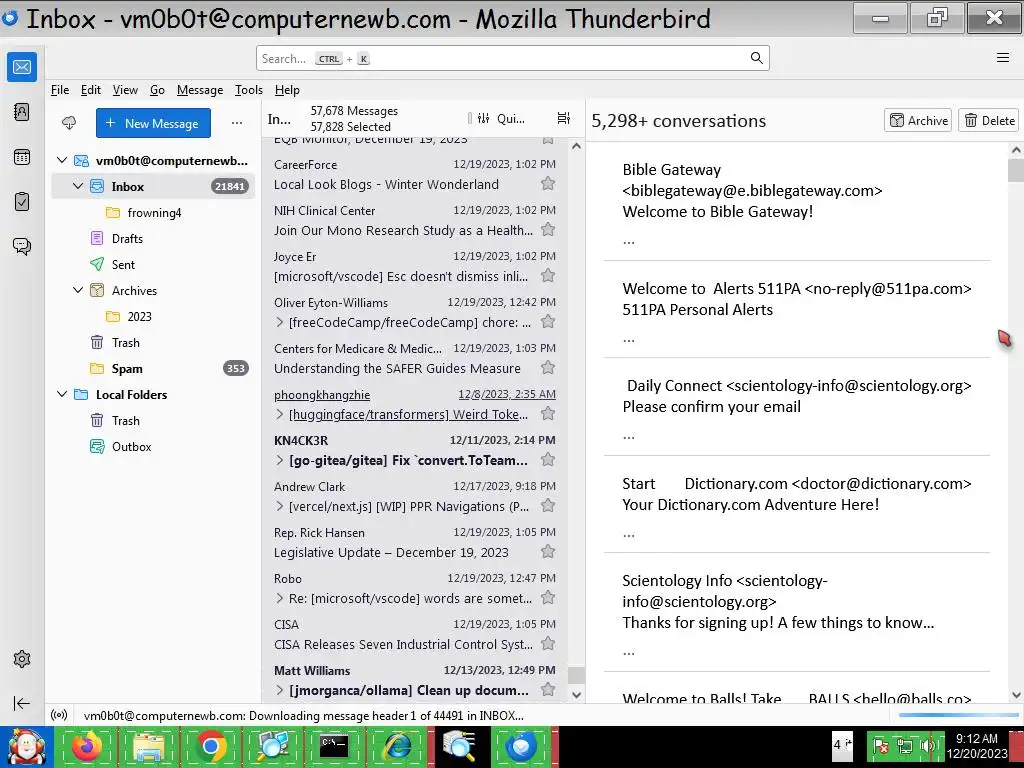
Task: Open the Tools menu
Action: click(249, 90)
